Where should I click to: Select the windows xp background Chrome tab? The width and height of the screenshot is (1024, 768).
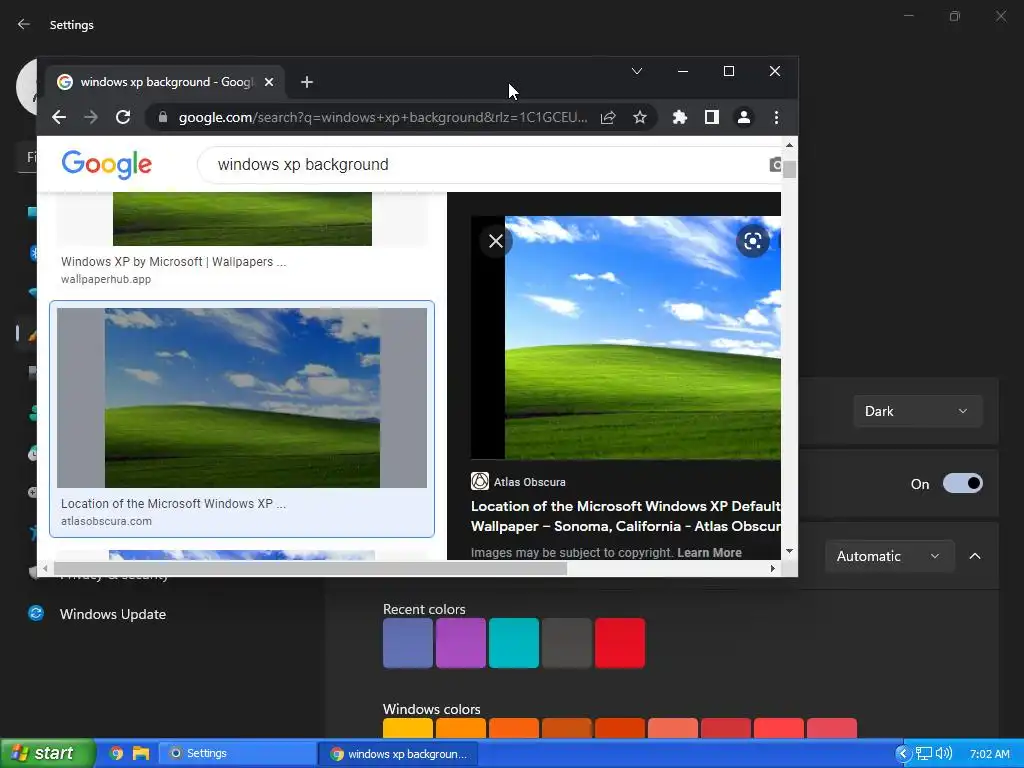click(x=166, y=82)
